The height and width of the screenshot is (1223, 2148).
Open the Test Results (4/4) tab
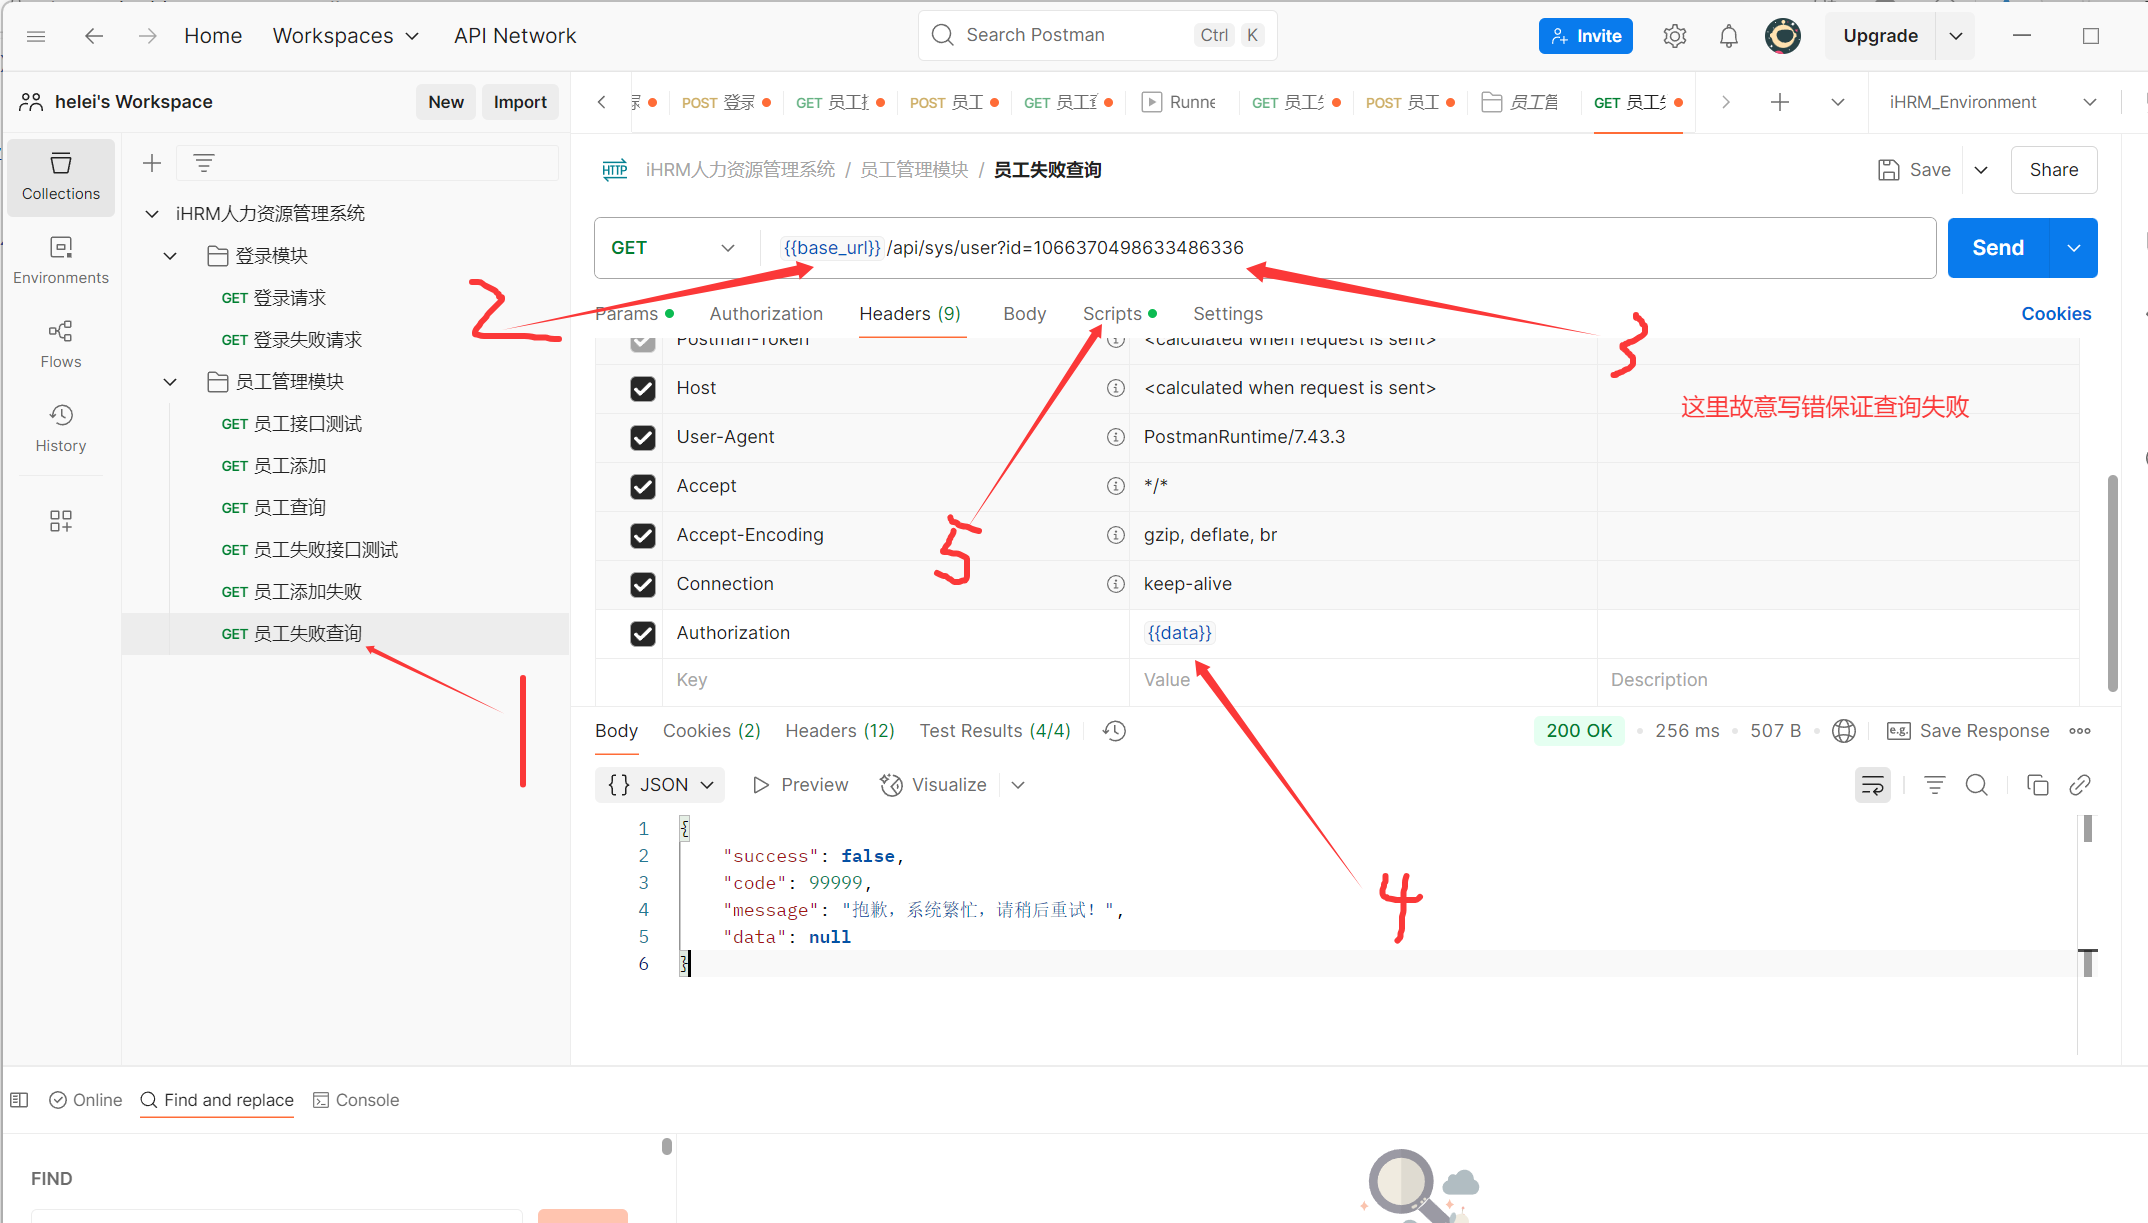(x=994, y=731)
